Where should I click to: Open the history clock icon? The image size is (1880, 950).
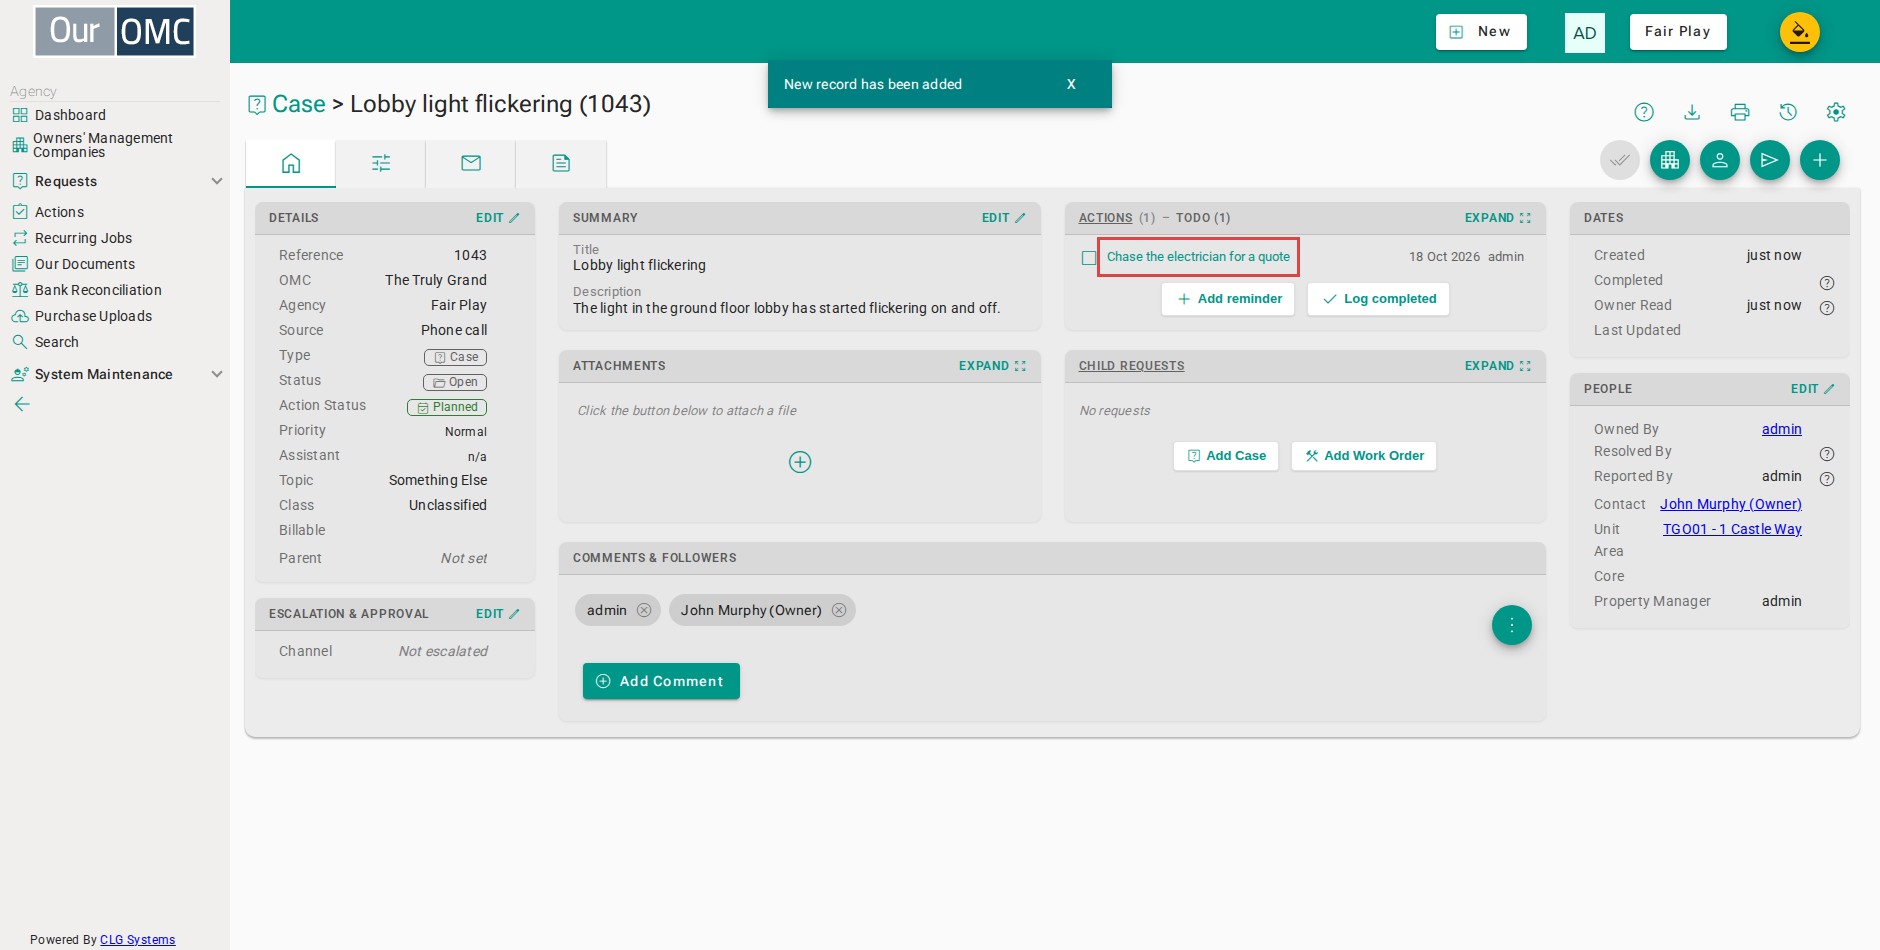tap(1788, 112)
